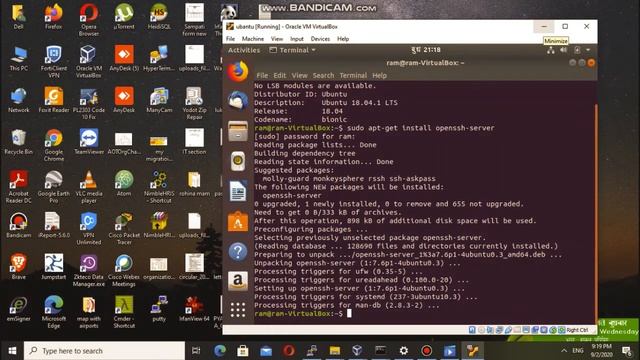Open Firefox in the Ubuntu dock
Image resolution: width=640 pixels, height=360 pixels.
tap(238, 71)
